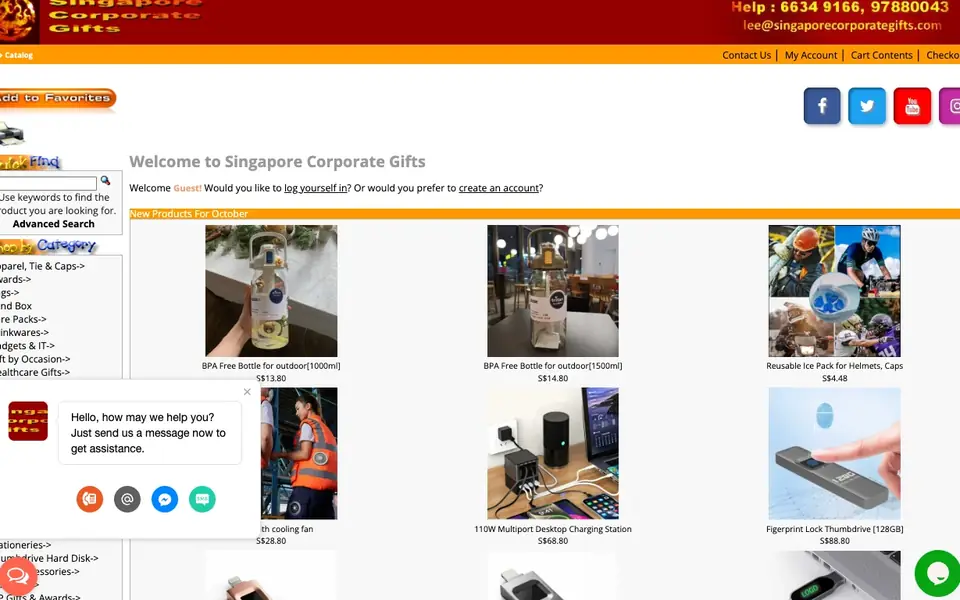
Task: Click BPA Free Bottle for outdoor[1500ml] title
Action: [553, 366]
